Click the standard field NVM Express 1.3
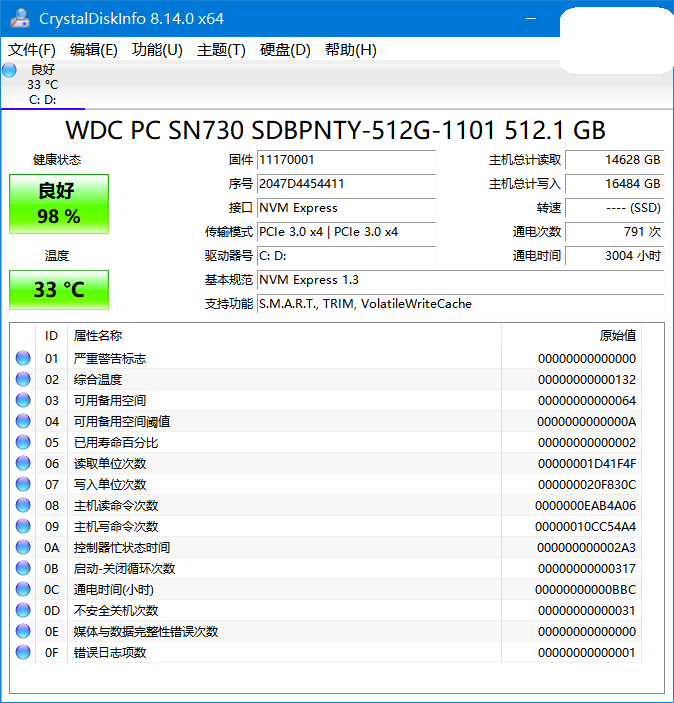 click(461, 280)
